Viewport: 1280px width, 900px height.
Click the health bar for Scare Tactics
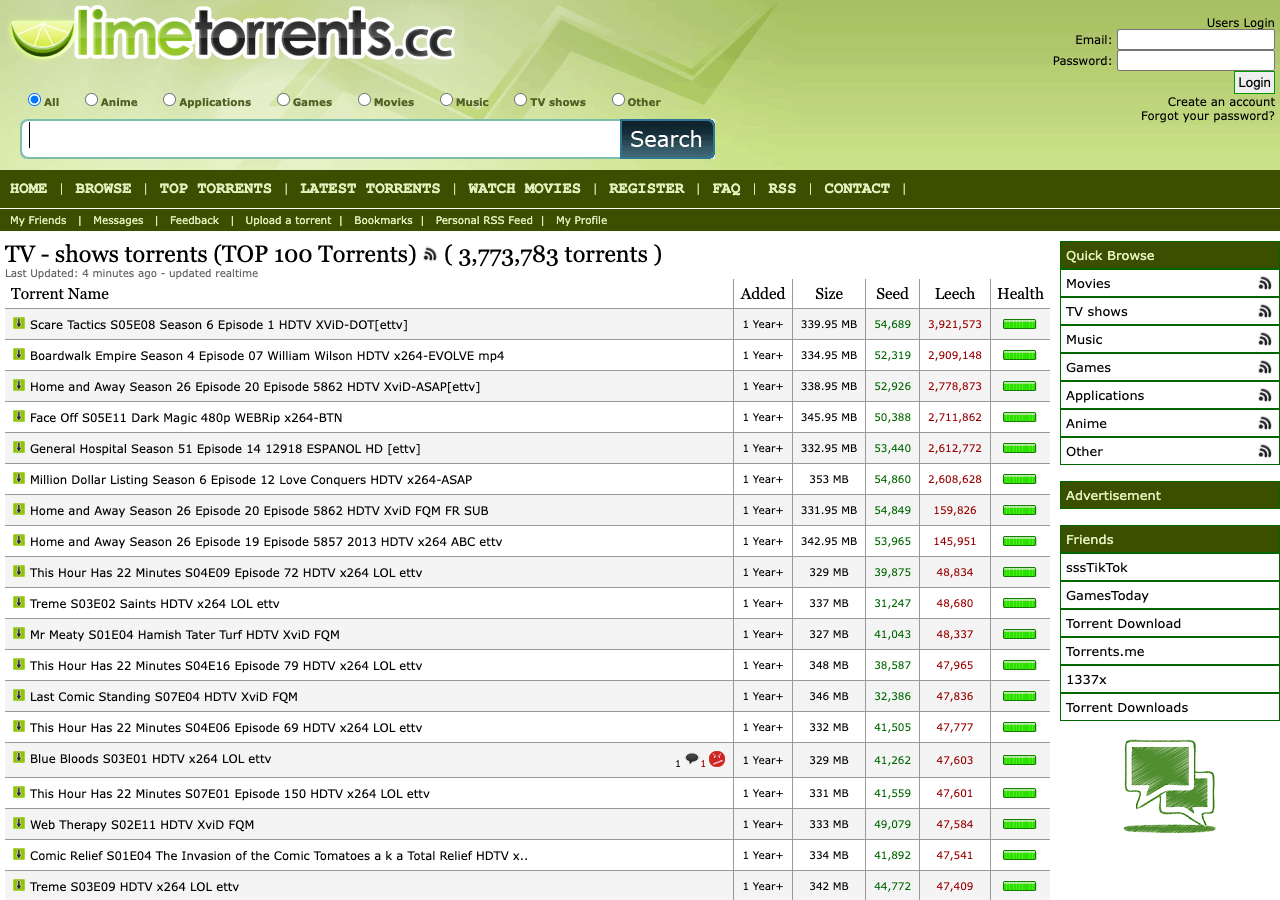pos(1019,324)
